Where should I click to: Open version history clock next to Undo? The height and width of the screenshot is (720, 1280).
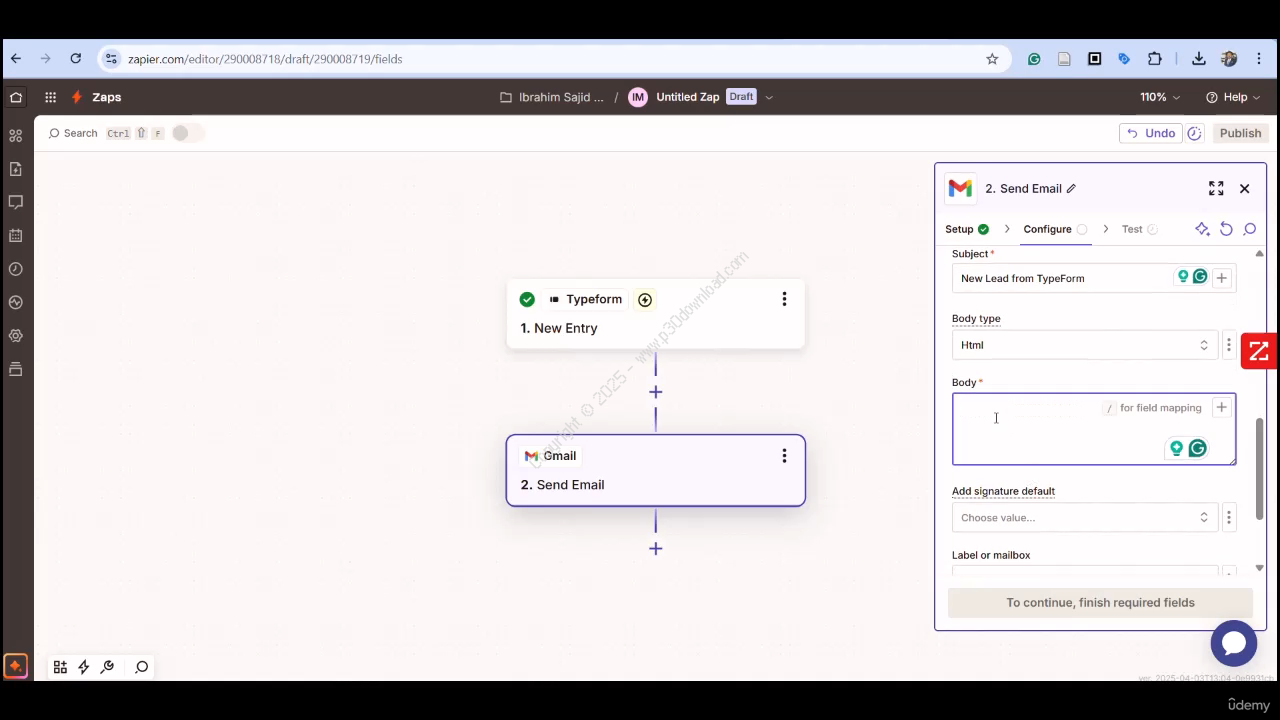tap(1194, 133)
